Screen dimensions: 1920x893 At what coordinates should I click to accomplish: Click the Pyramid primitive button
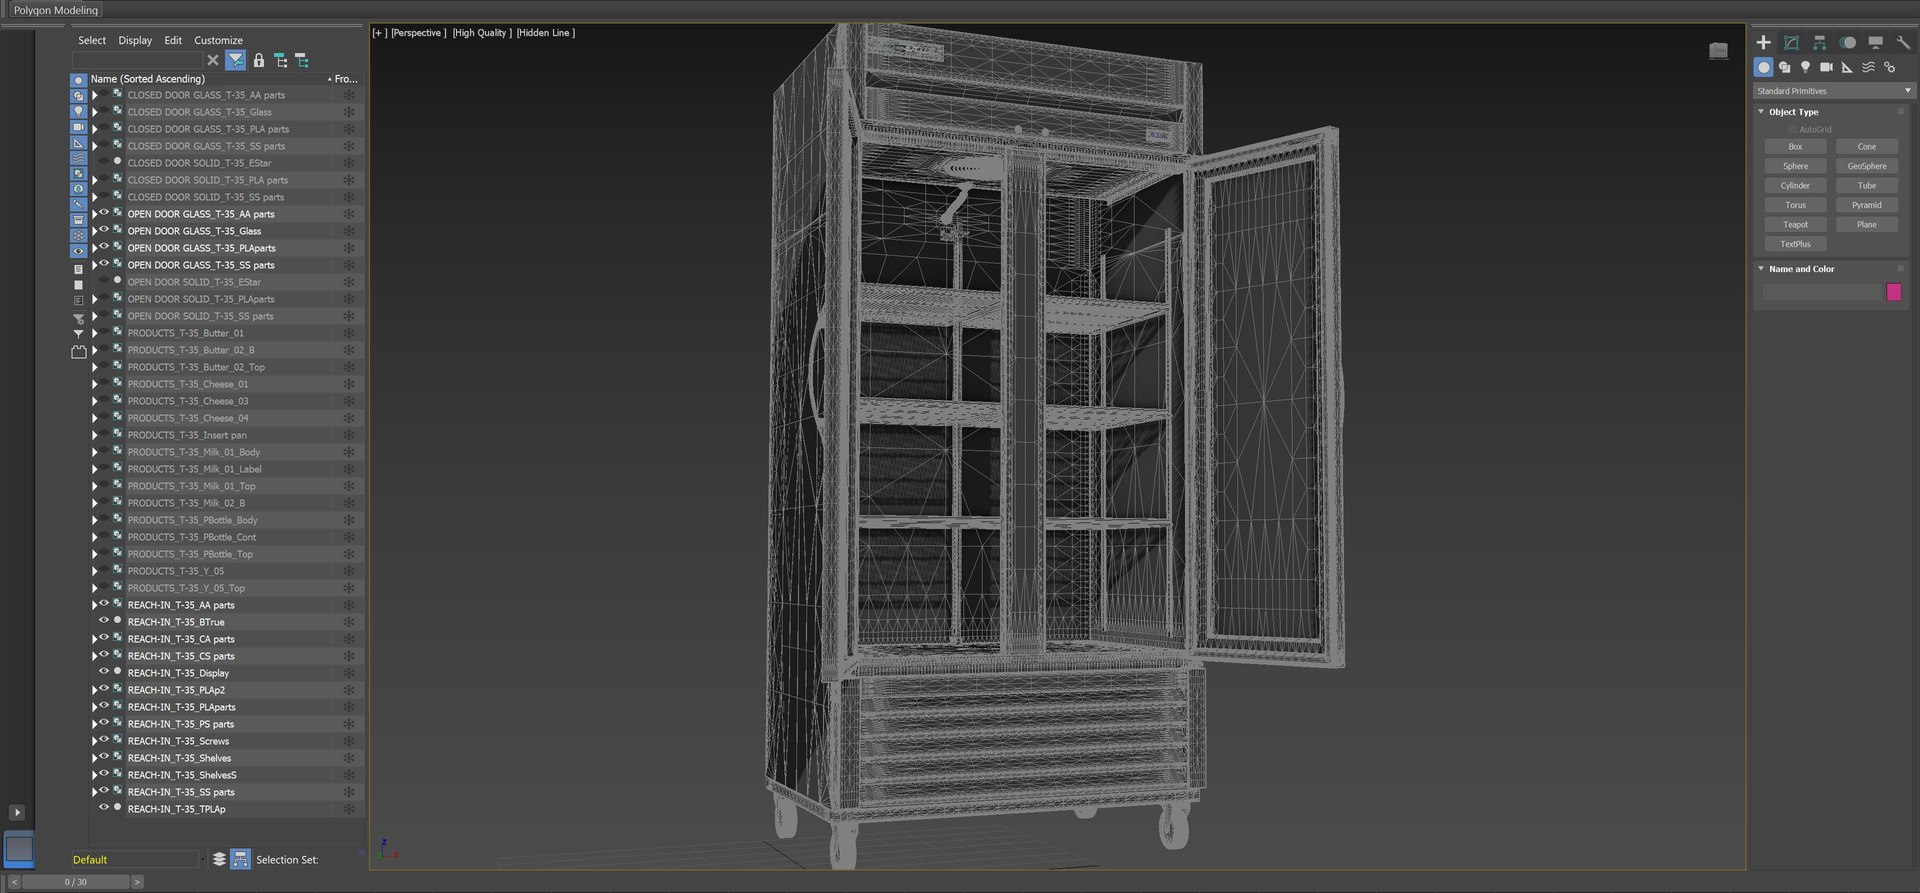[1866, 205]
